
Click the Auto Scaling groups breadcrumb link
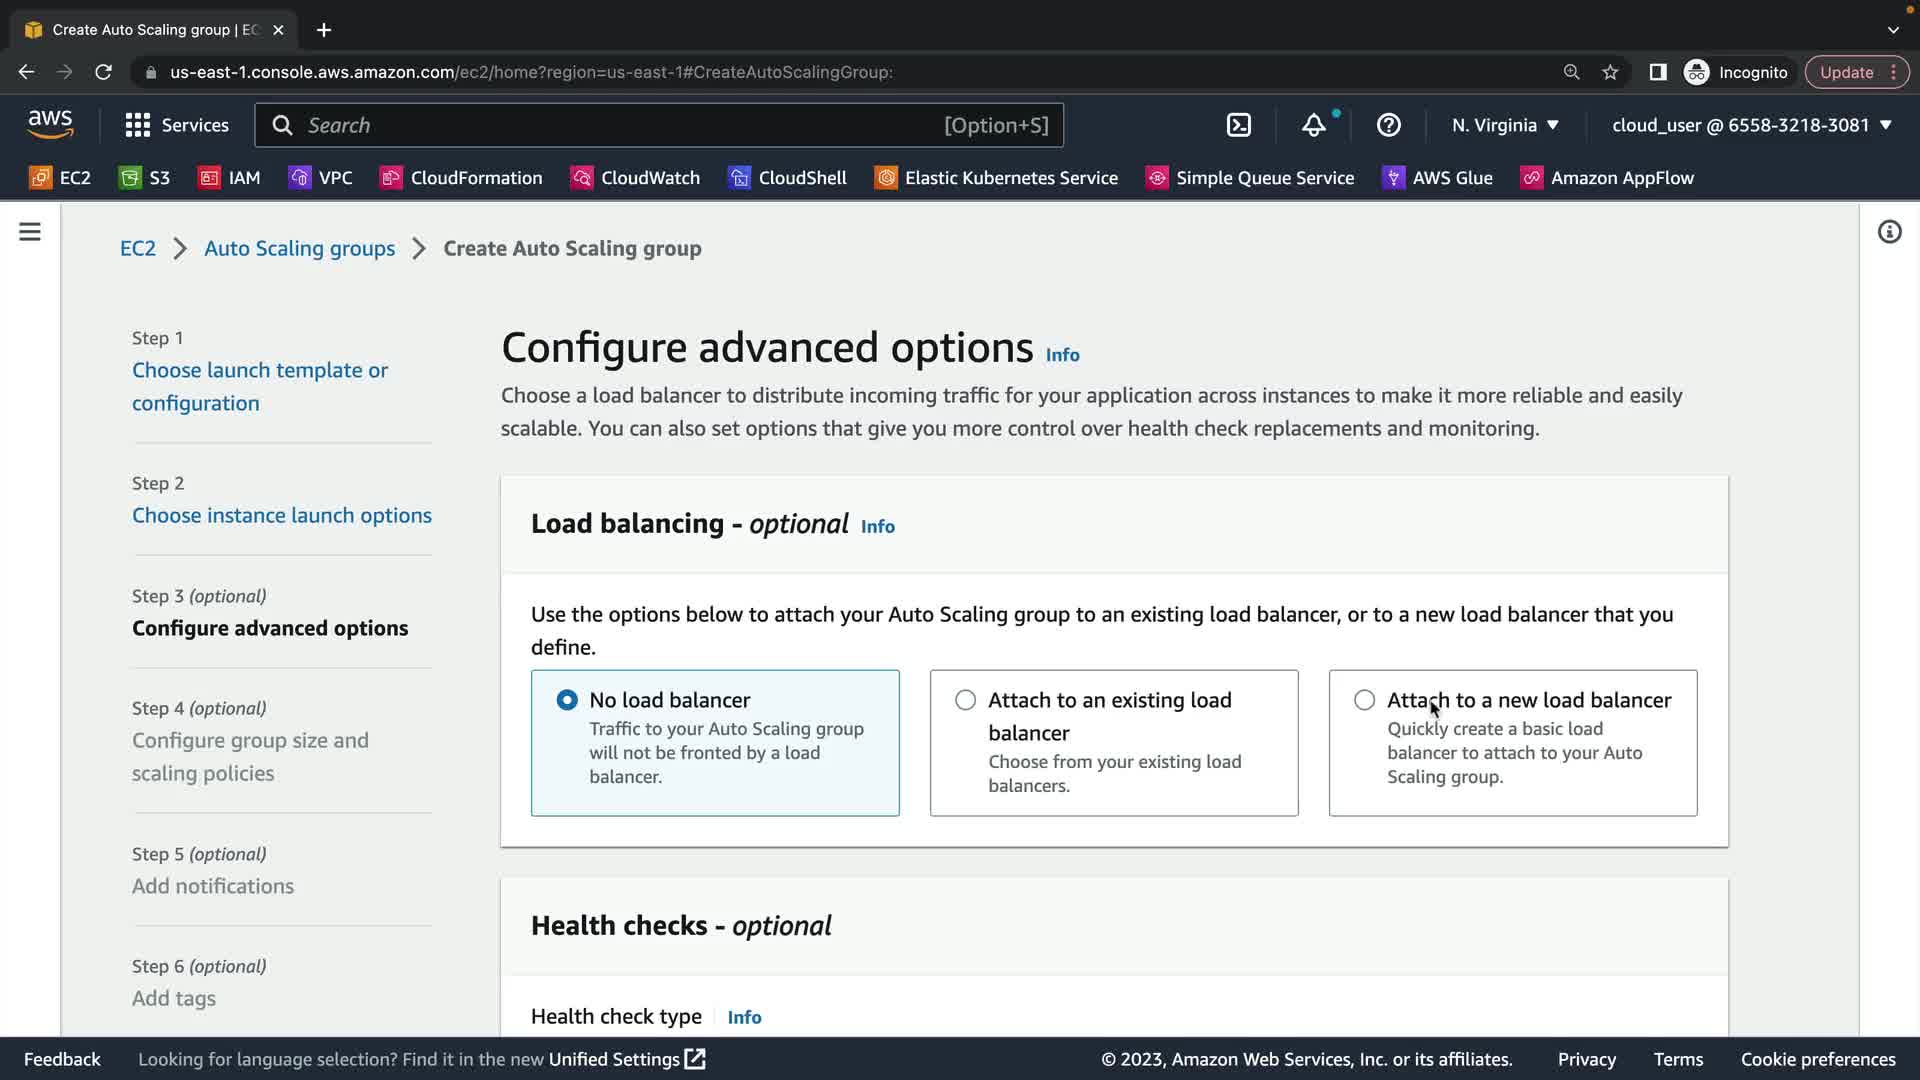pos(299,248)
